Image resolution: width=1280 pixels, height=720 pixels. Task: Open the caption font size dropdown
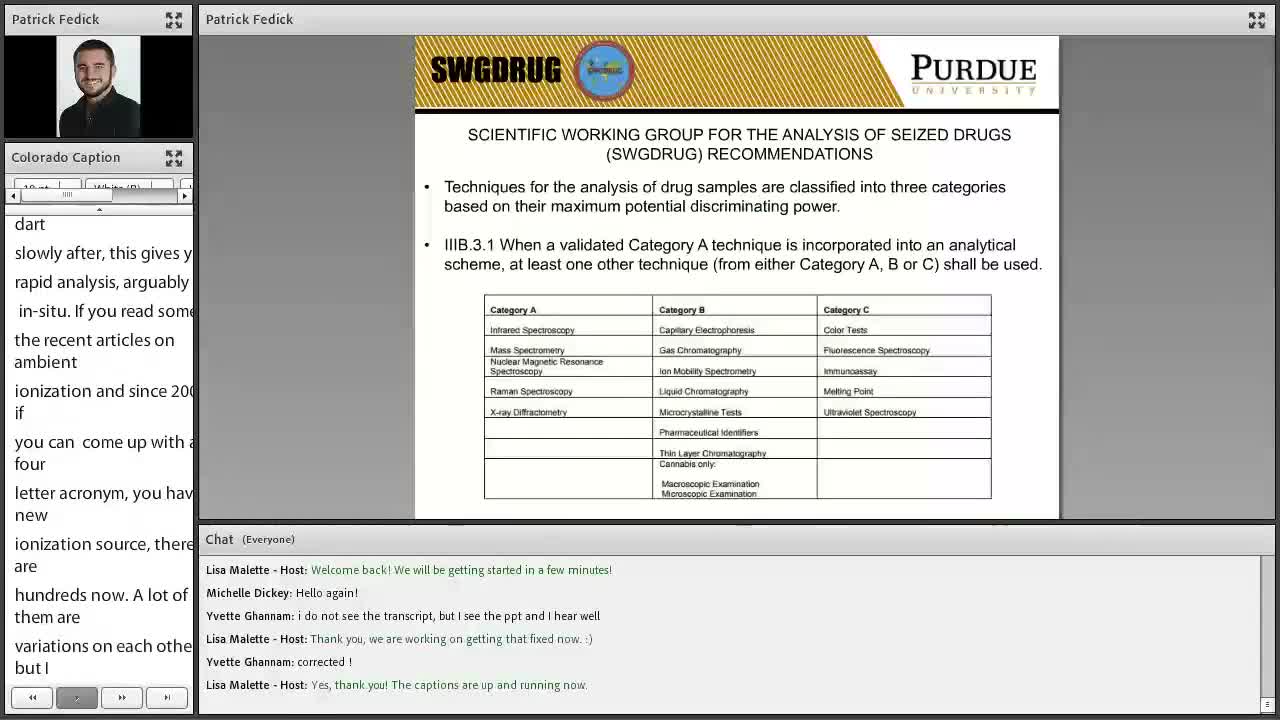pyautogui.click(x=46, y=186)
